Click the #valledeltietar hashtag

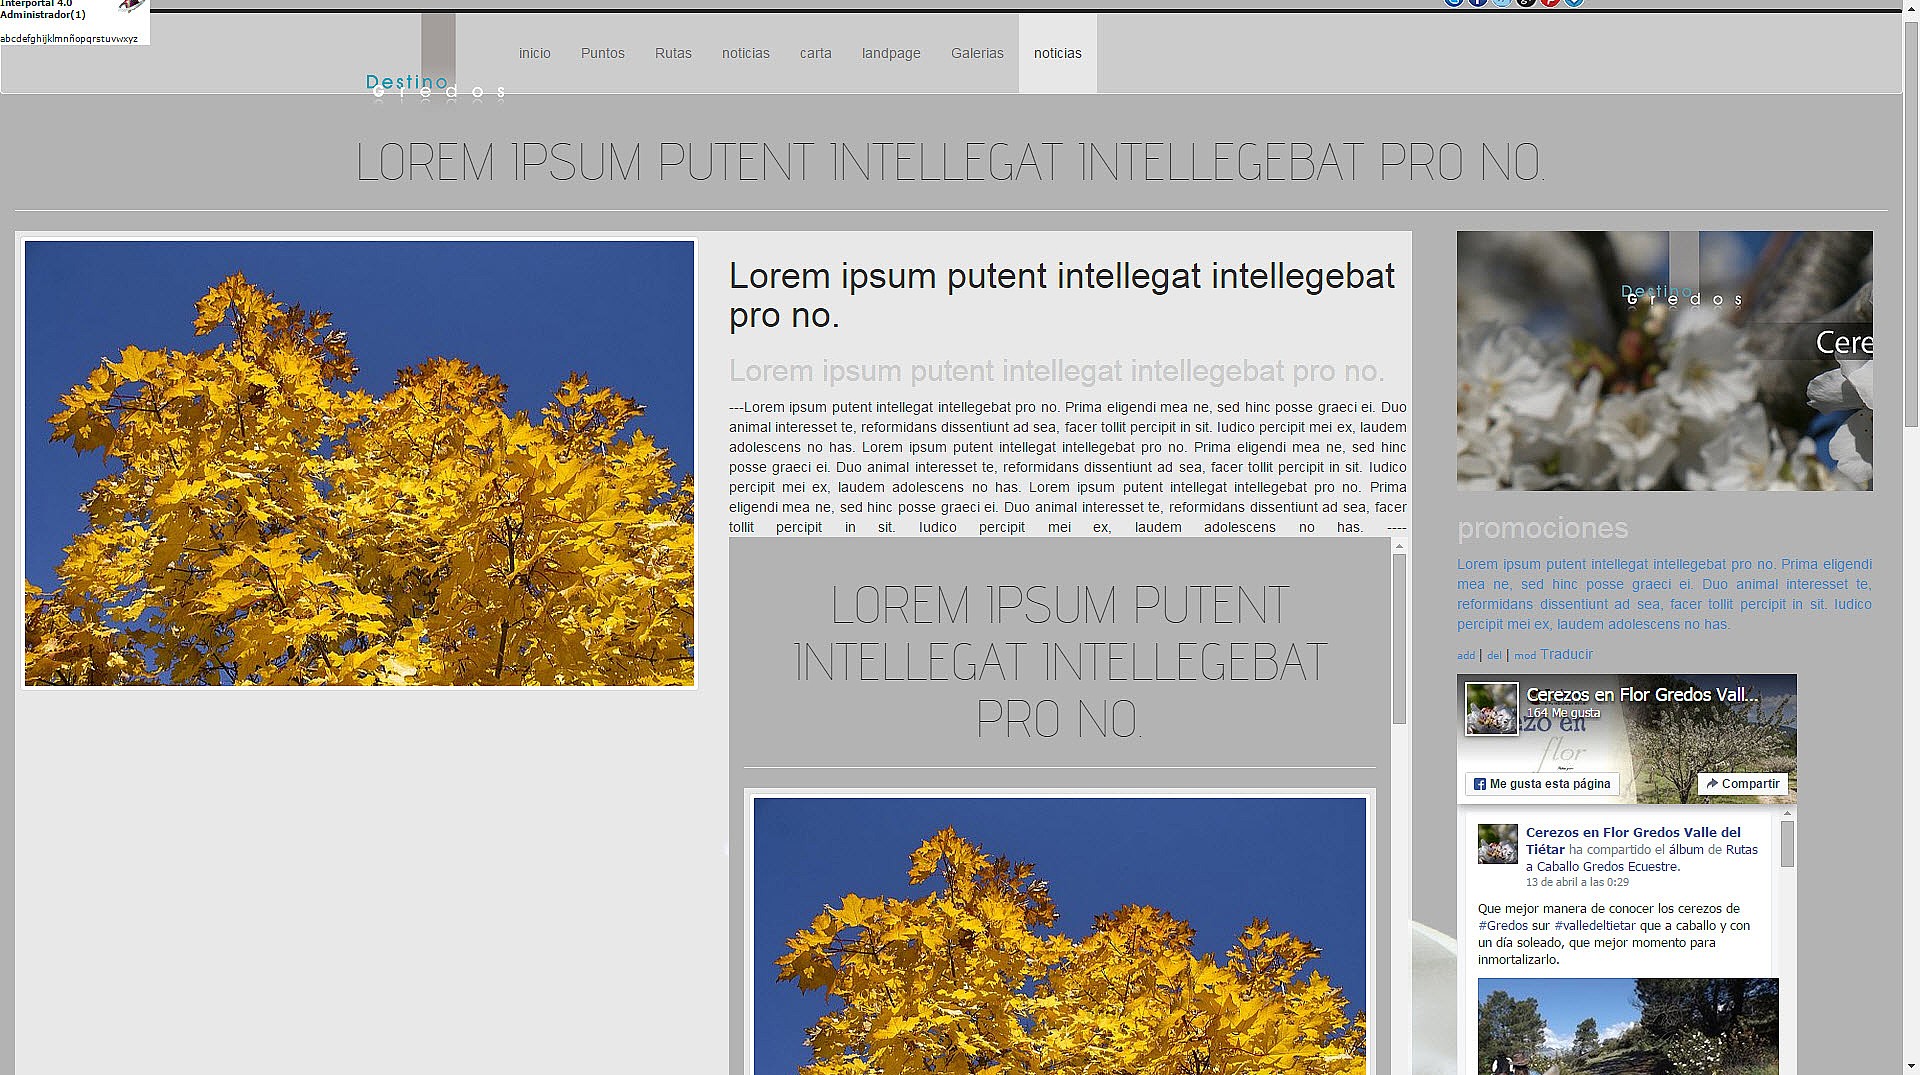click(x=1595, y=926)
